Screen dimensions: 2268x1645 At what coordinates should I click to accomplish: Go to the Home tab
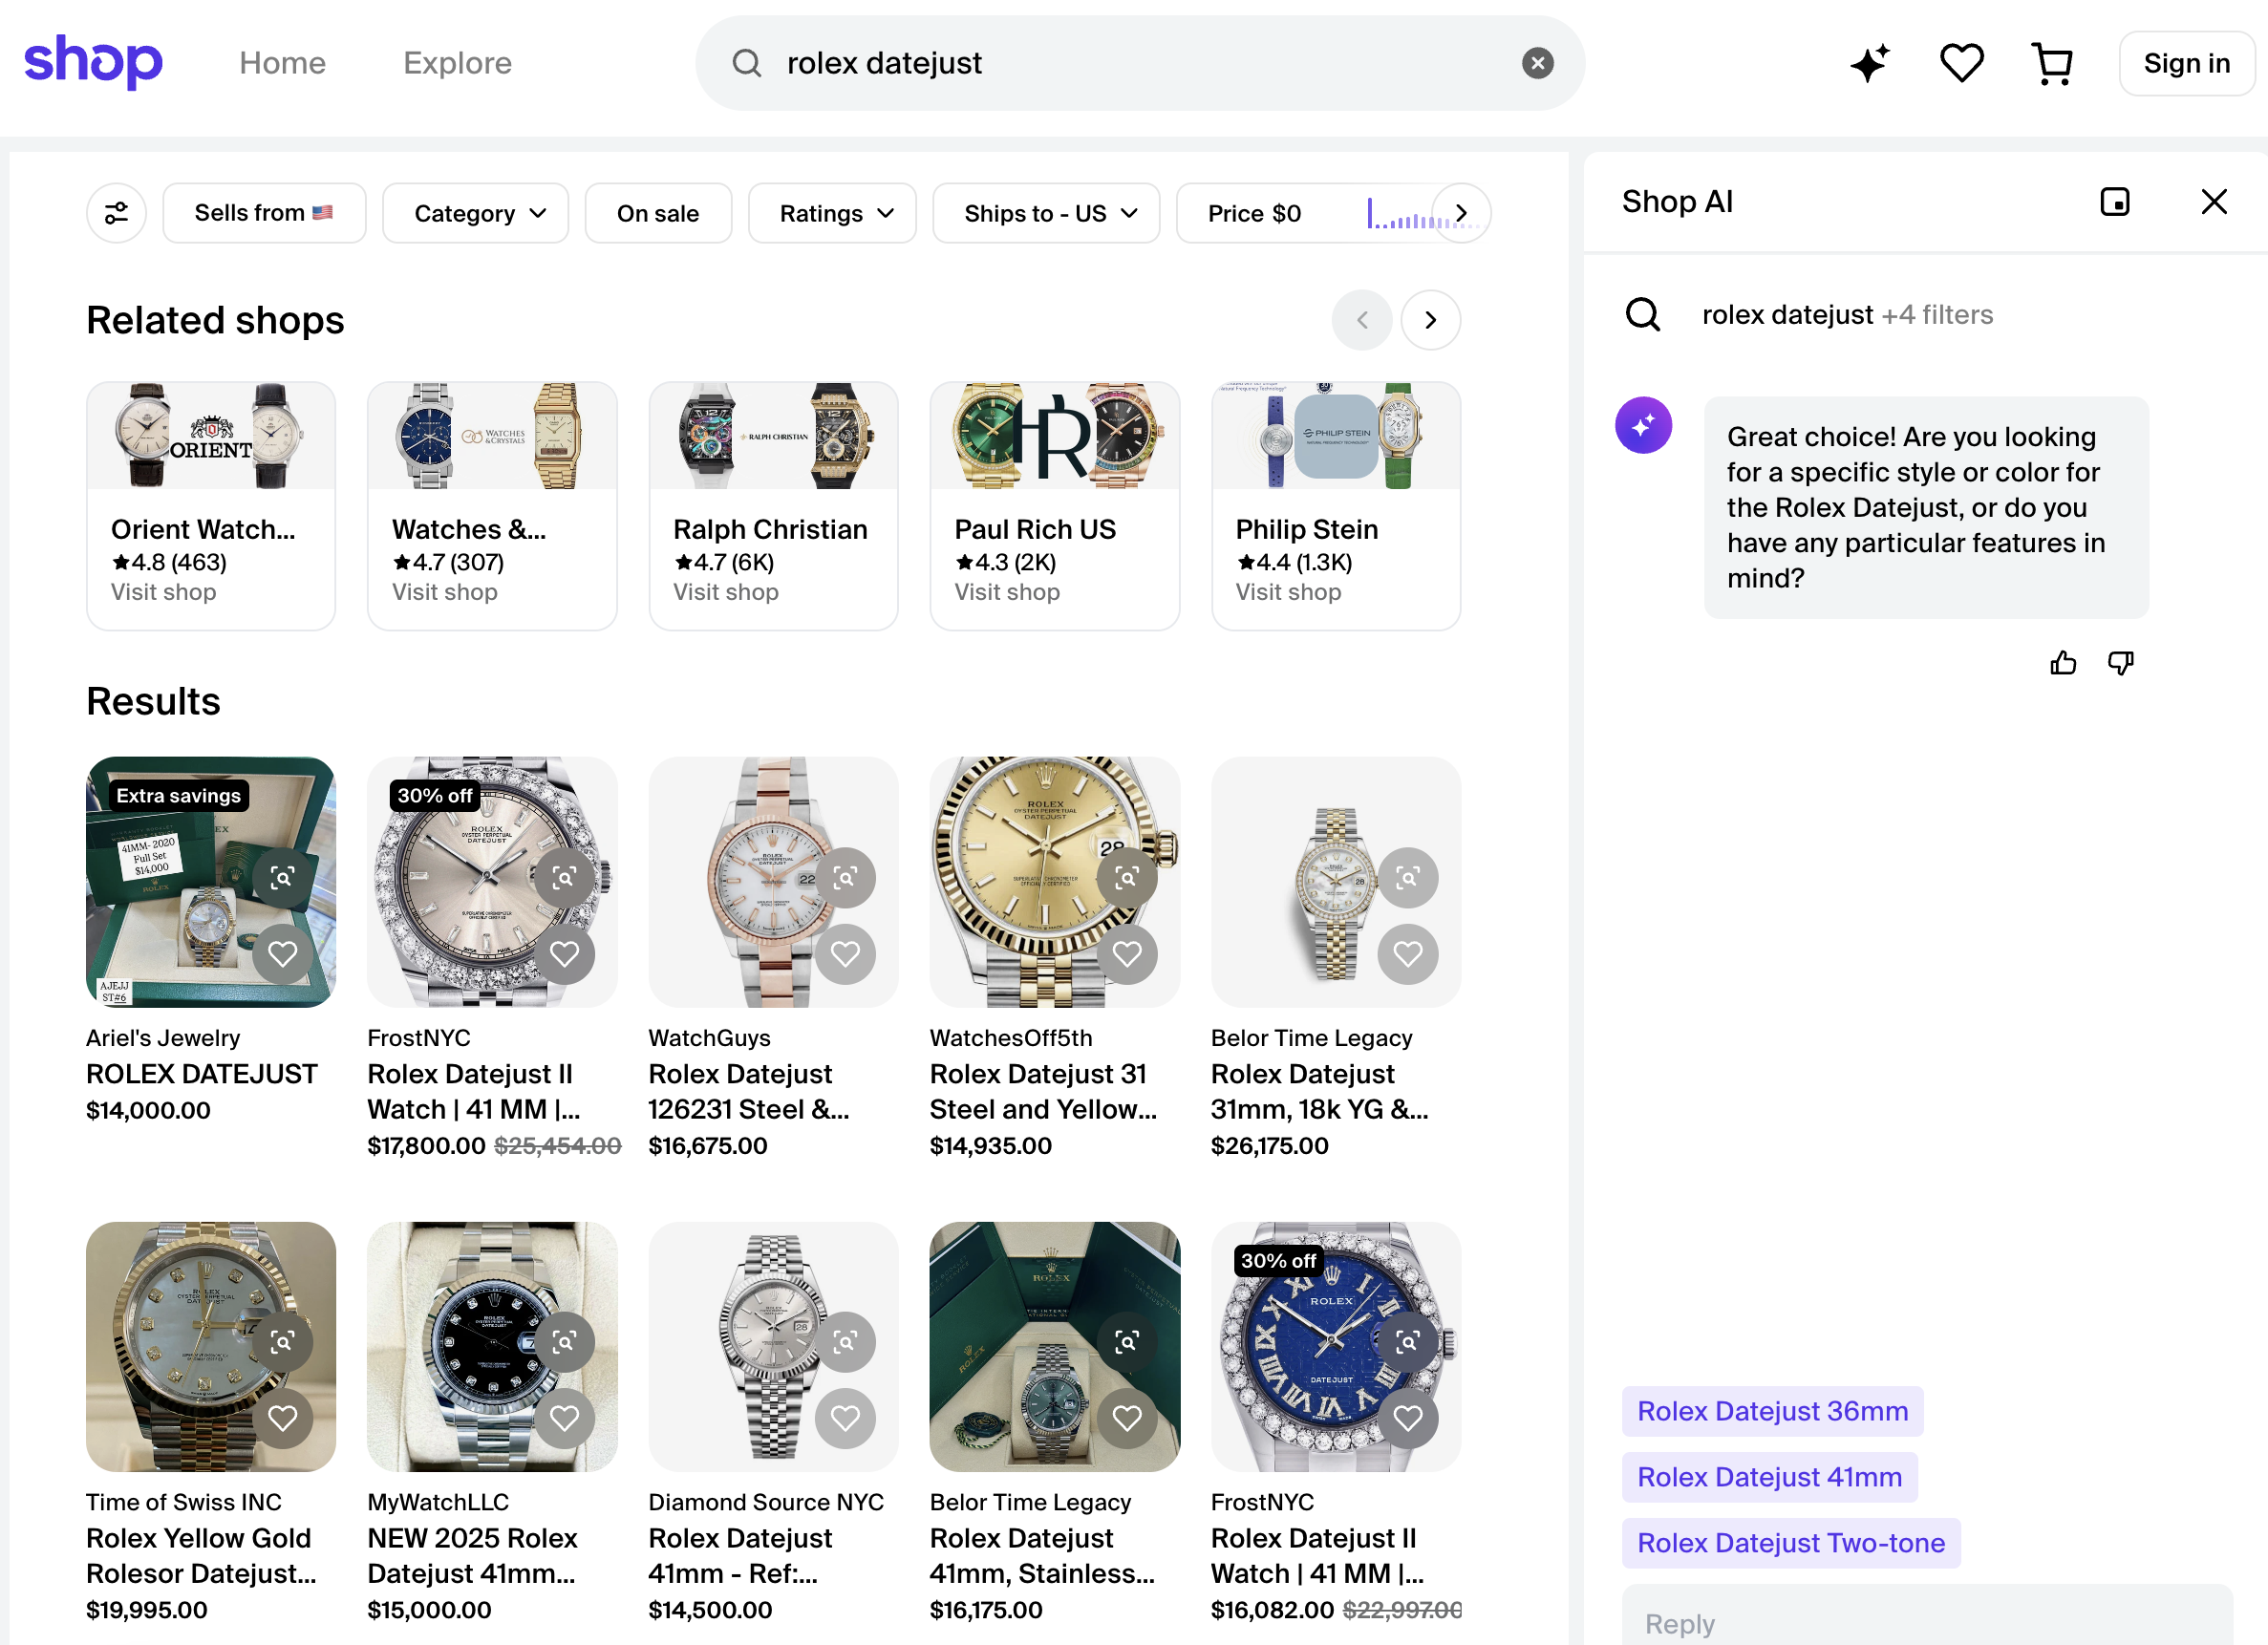282,63
